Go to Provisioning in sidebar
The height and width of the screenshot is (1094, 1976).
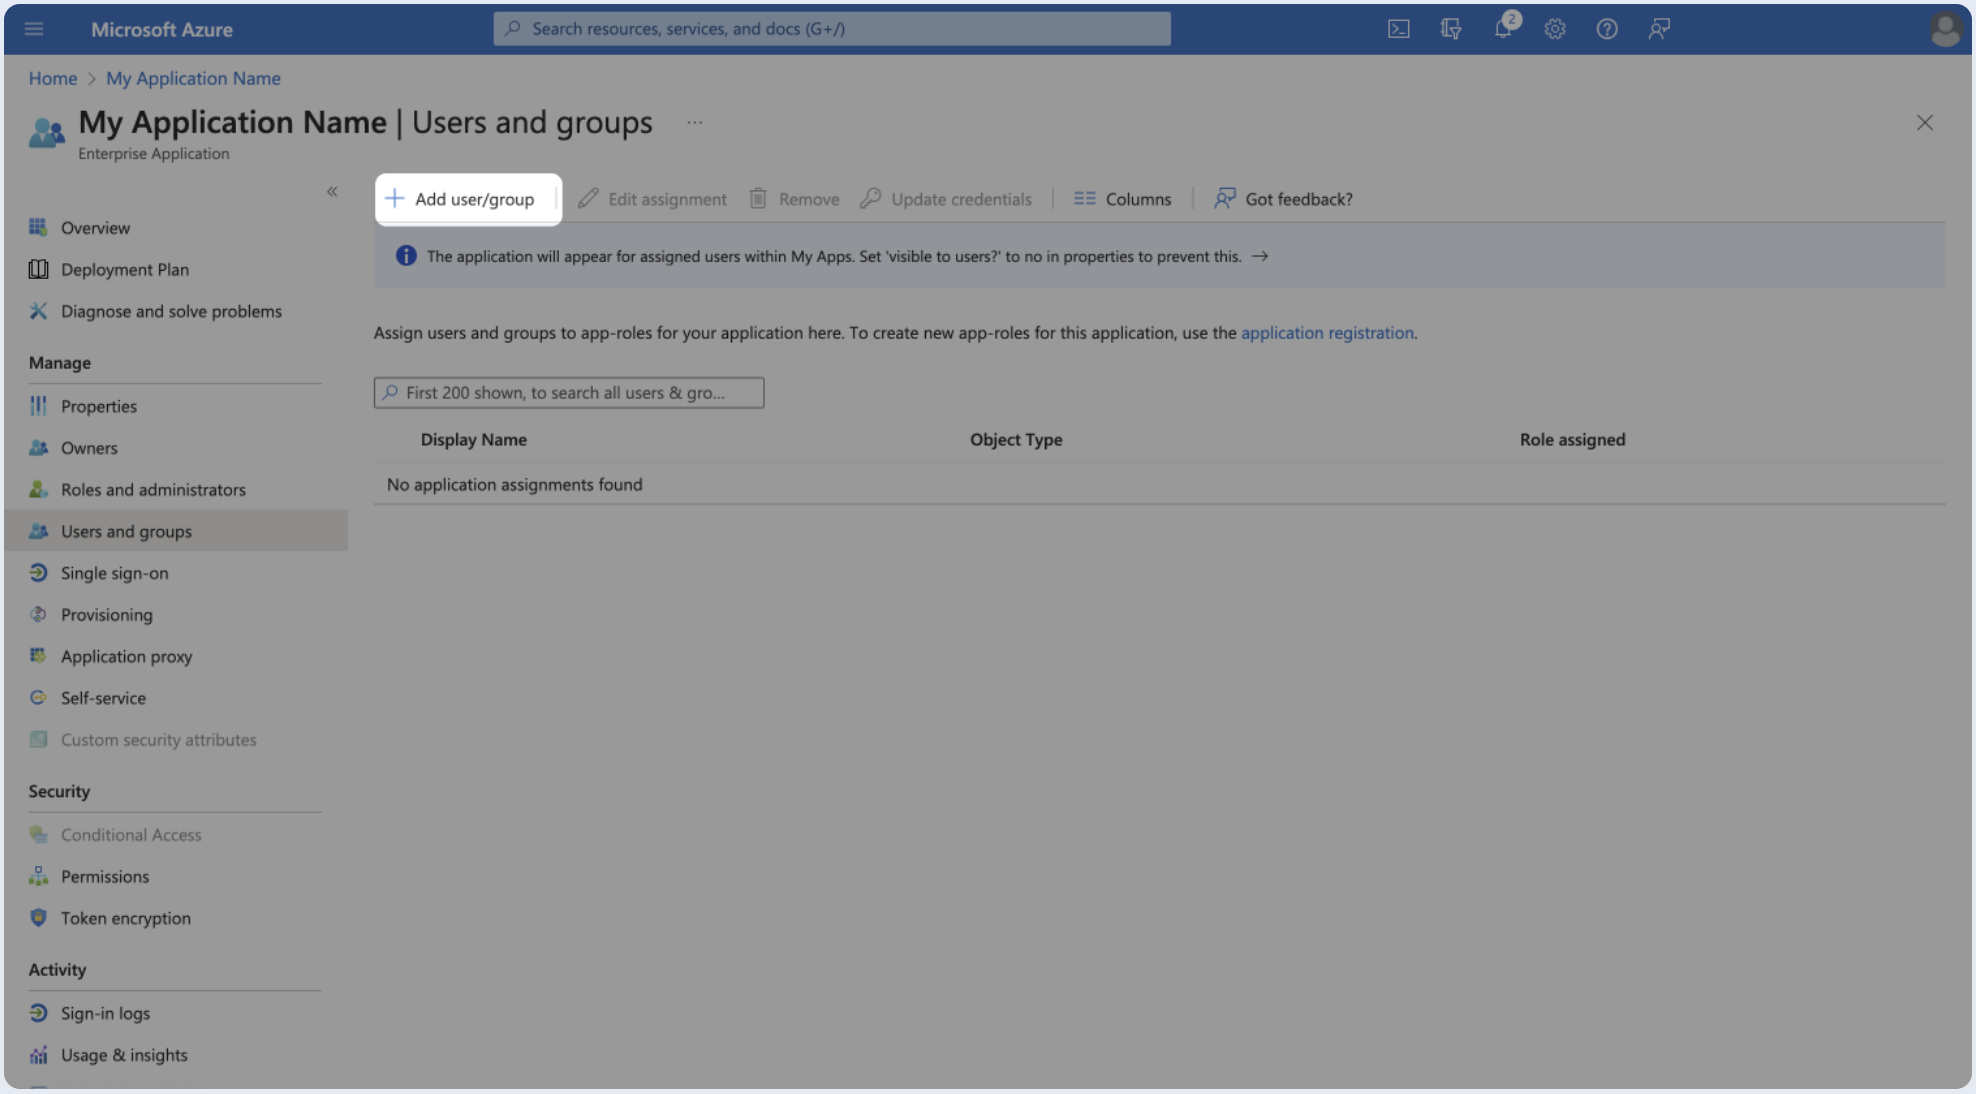pos(106,615)
